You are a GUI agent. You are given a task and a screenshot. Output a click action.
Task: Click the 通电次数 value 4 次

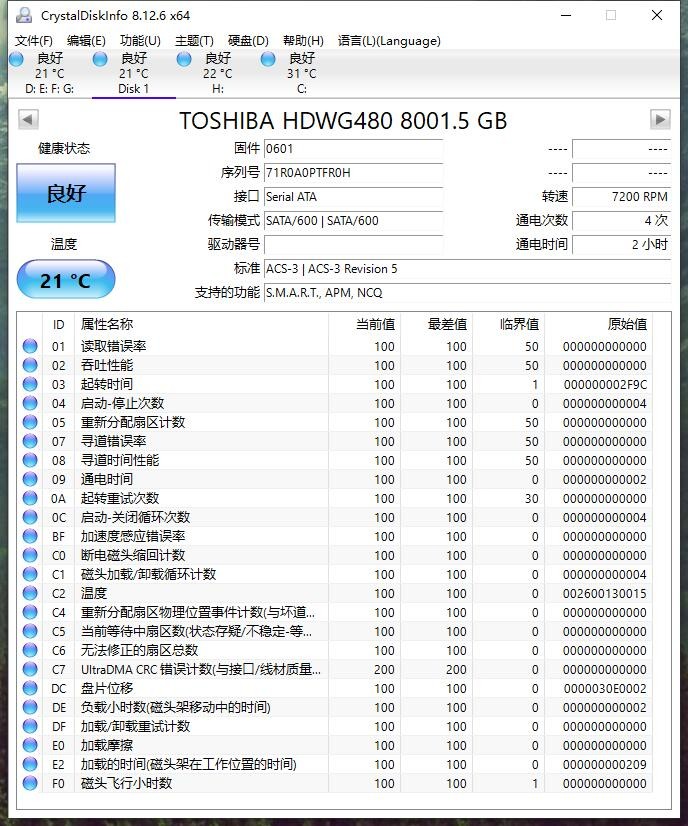tap(622, 221)
